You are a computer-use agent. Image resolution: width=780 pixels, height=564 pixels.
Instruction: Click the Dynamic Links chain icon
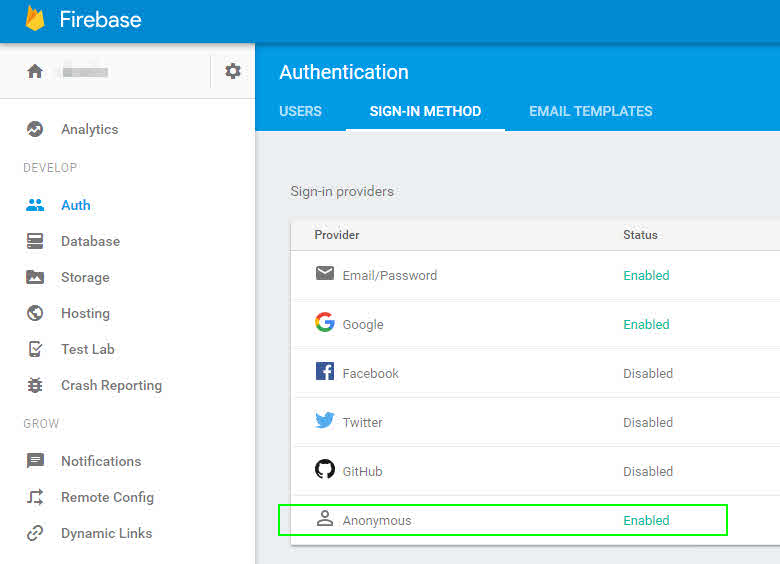35,533
